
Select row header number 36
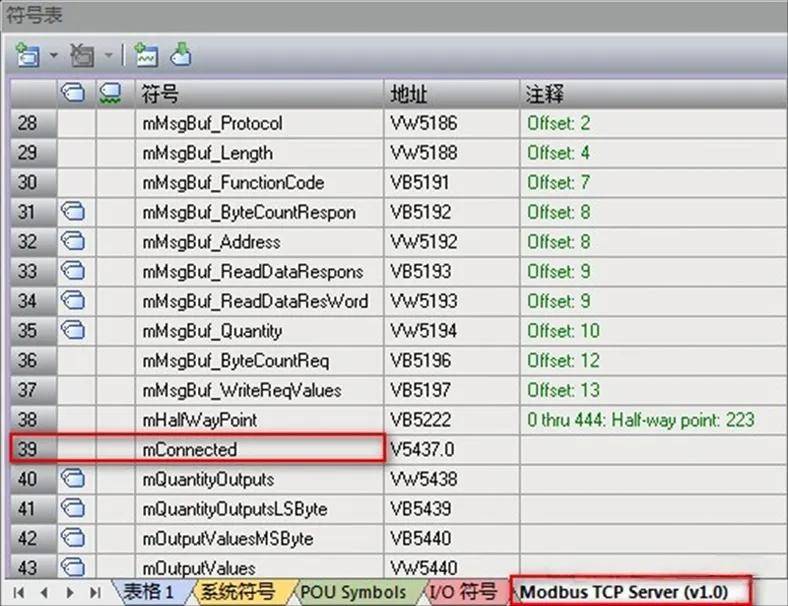(x=33, y=360)
